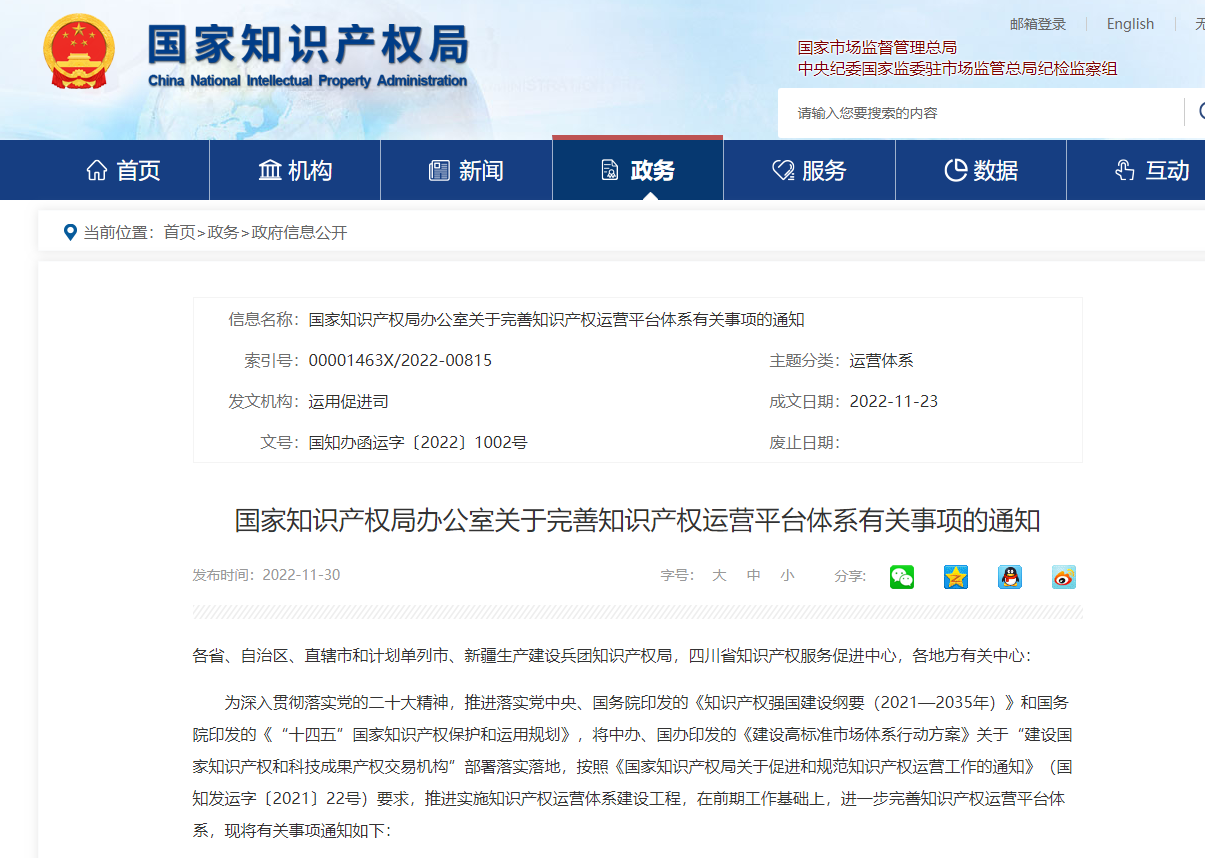Select the 政务 navigation tab

pyautogui.click(x=638, y=171)
